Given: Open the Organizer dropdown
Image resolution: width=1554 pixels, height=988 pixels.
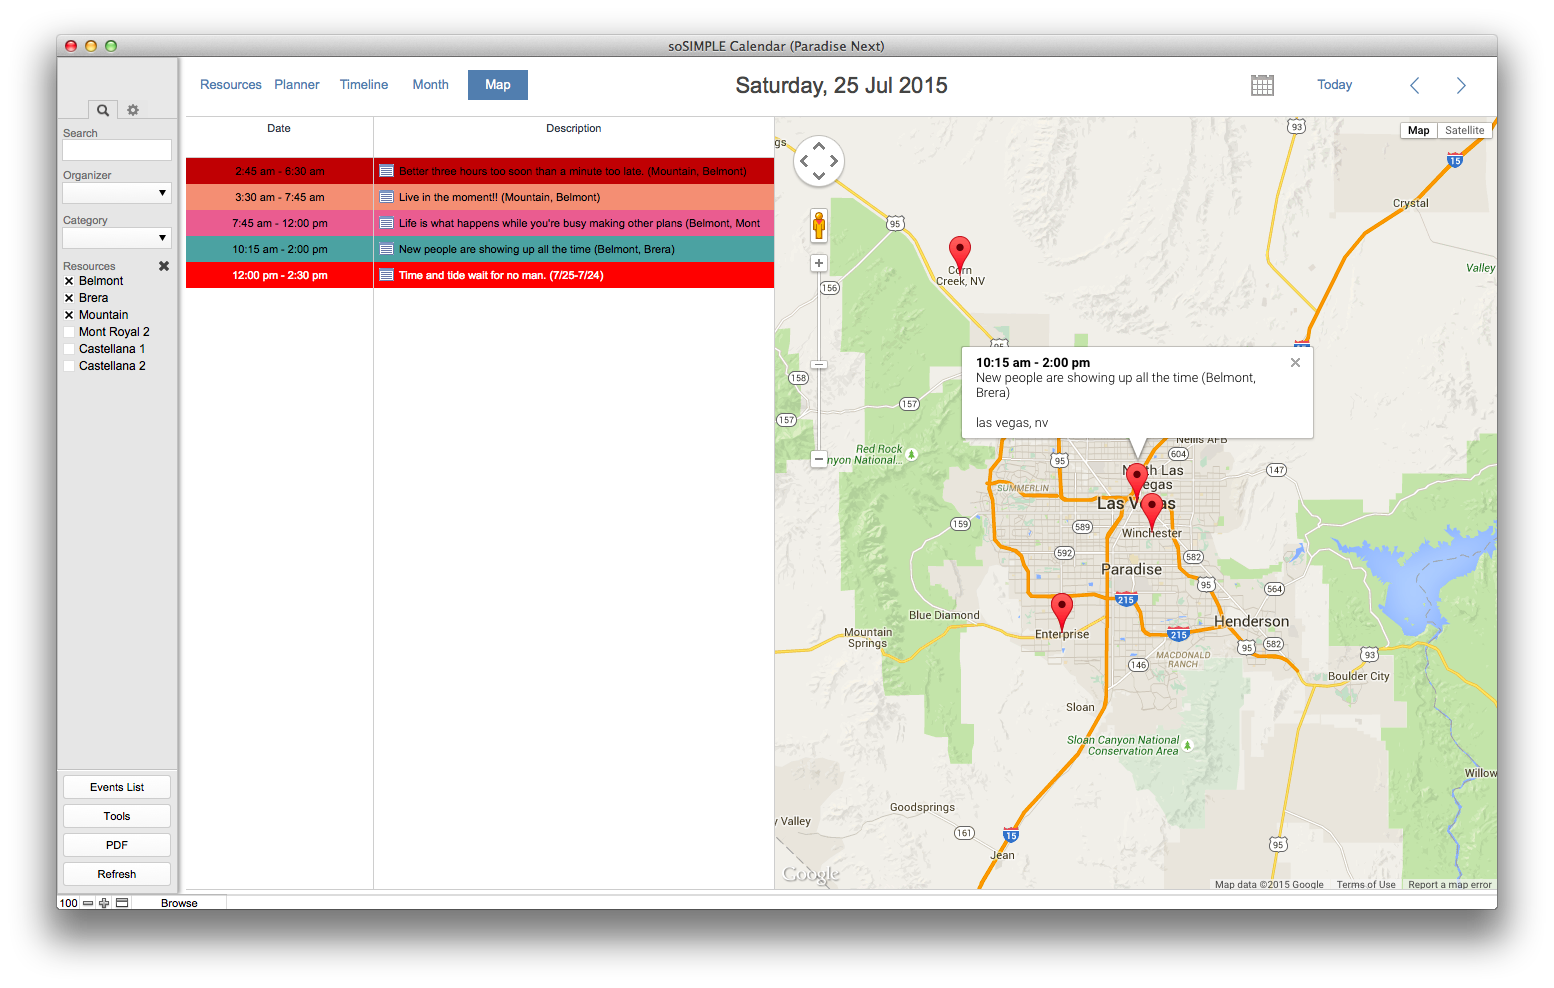Looking at the screenshot, I should (x=117, y=193).
